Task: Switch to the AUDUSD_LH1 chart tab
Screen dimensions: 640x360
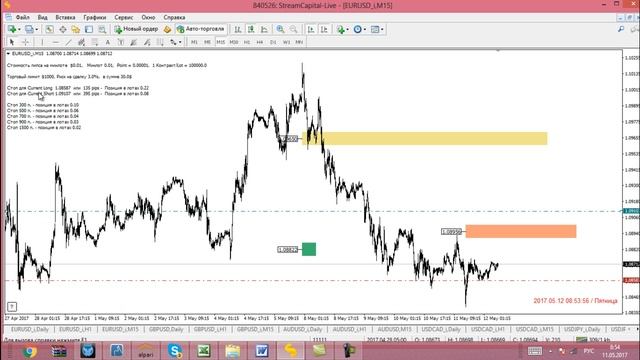Action: point(349,329)
